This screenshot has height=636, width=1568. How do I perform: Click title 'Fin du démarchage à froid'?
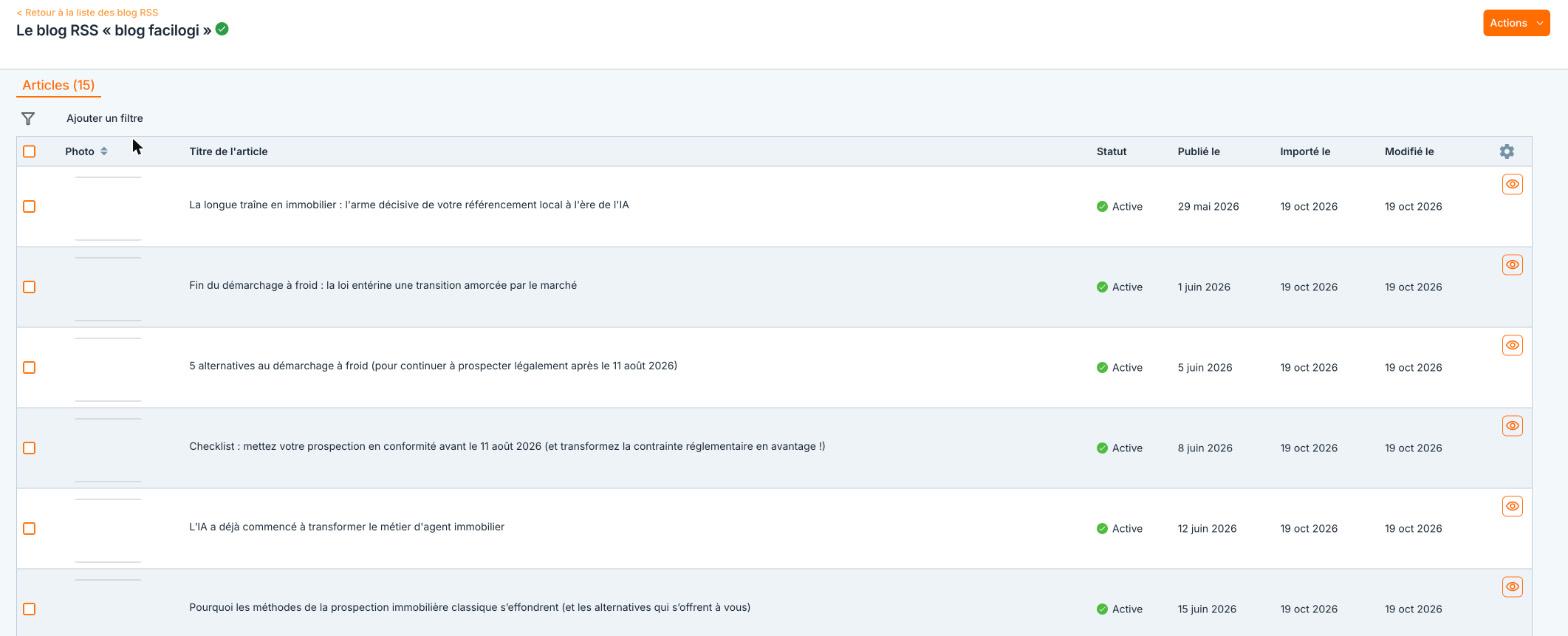(x=383, y=285)
